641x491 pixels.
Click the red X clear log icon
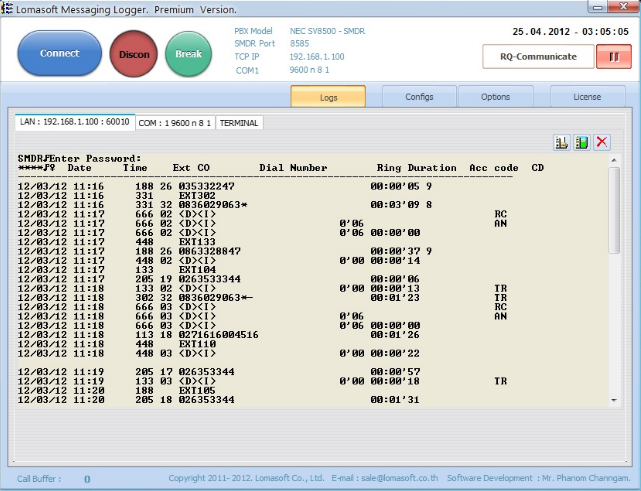(602, 142)
